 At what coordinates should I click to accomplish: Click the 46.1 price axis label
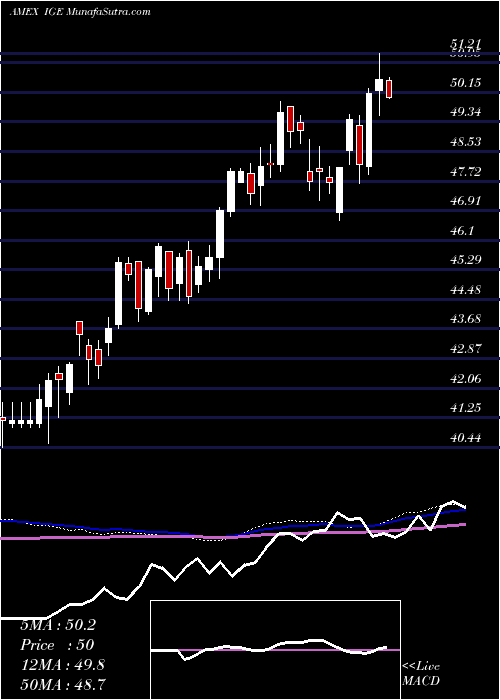click(462, 230)
